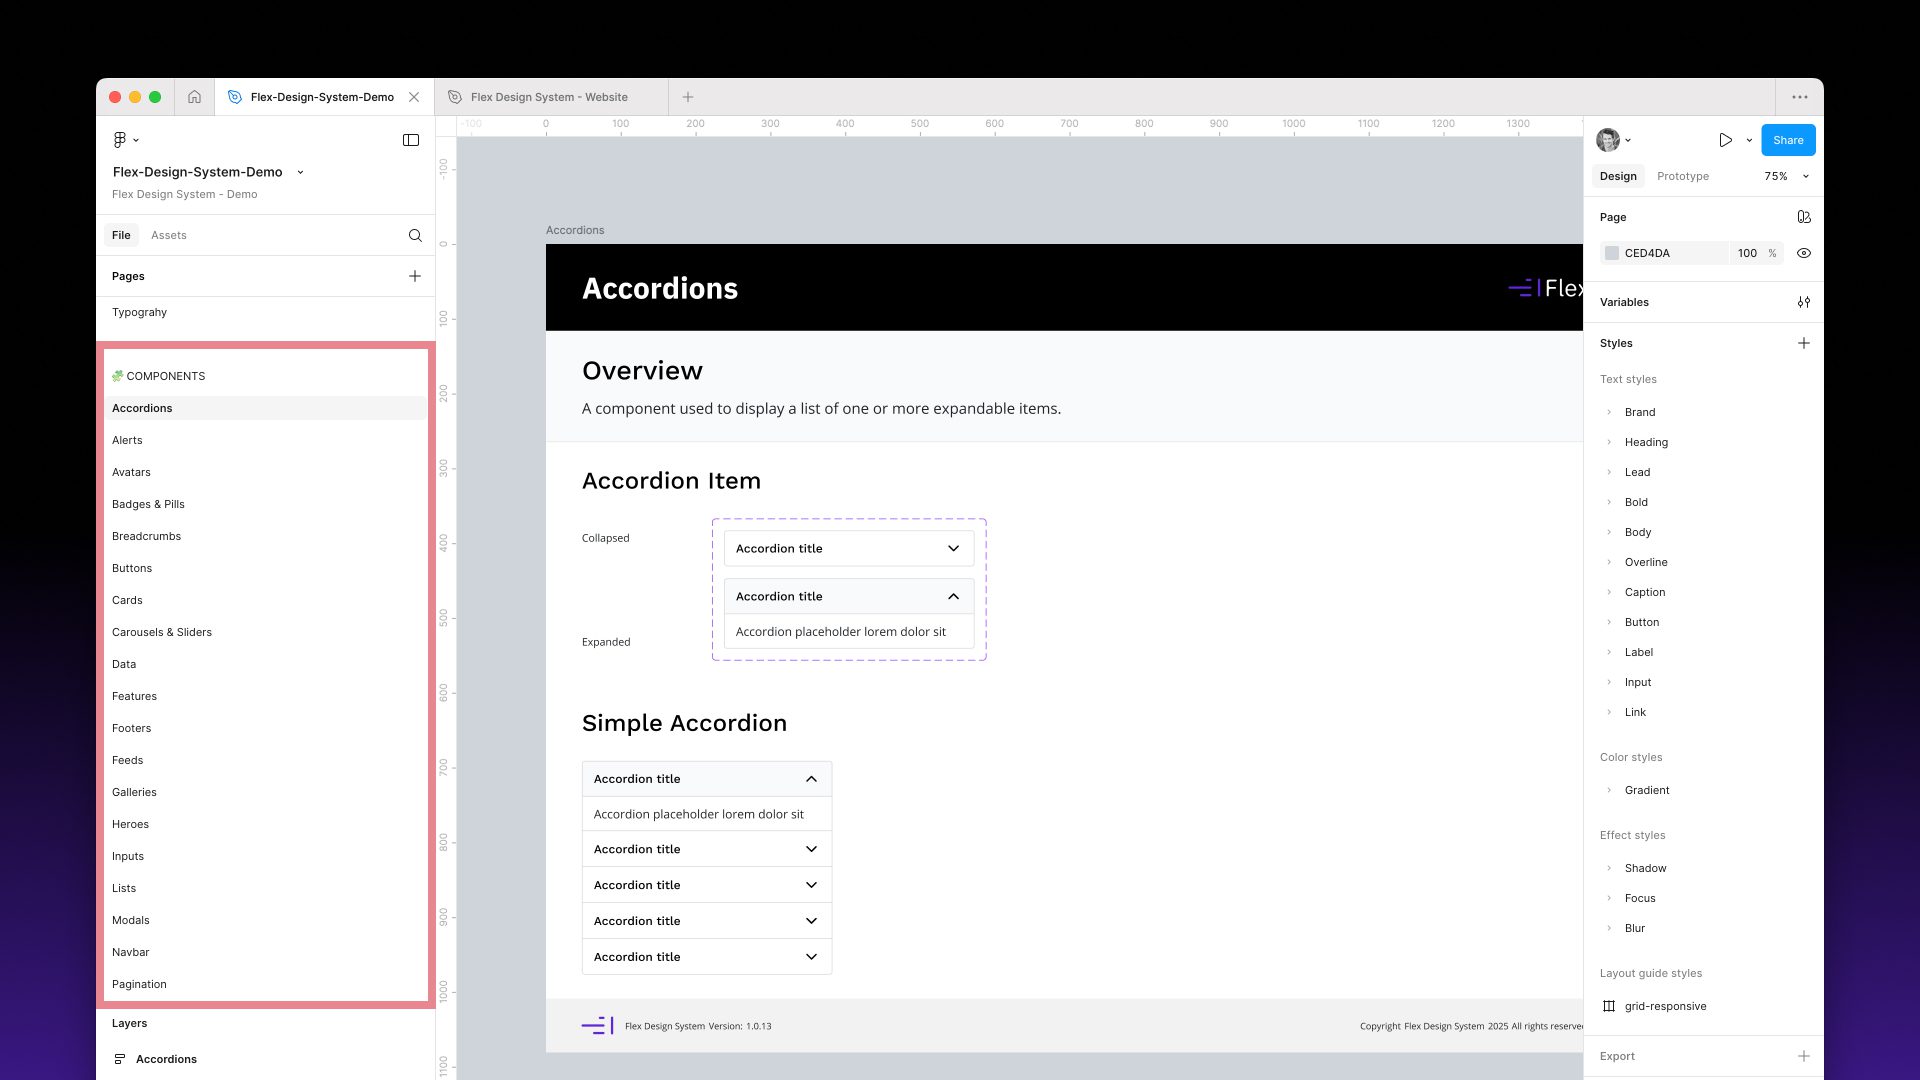1920x1080 pixels.
Task: Click the search icon in the file panel
Action: coord(415,235)
